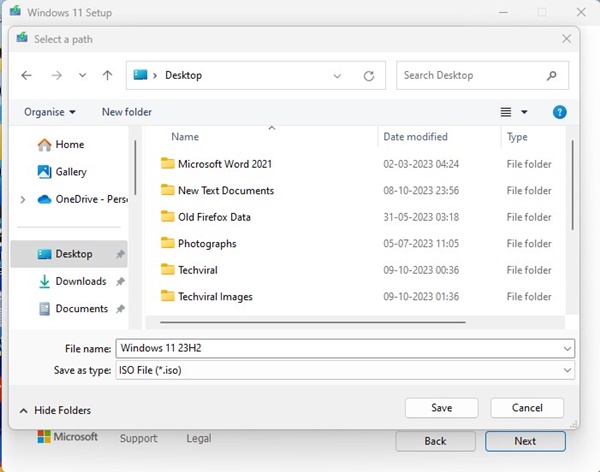Click the navigation pane vertical scrollbar
600x472 pixels.
(135, 167)
